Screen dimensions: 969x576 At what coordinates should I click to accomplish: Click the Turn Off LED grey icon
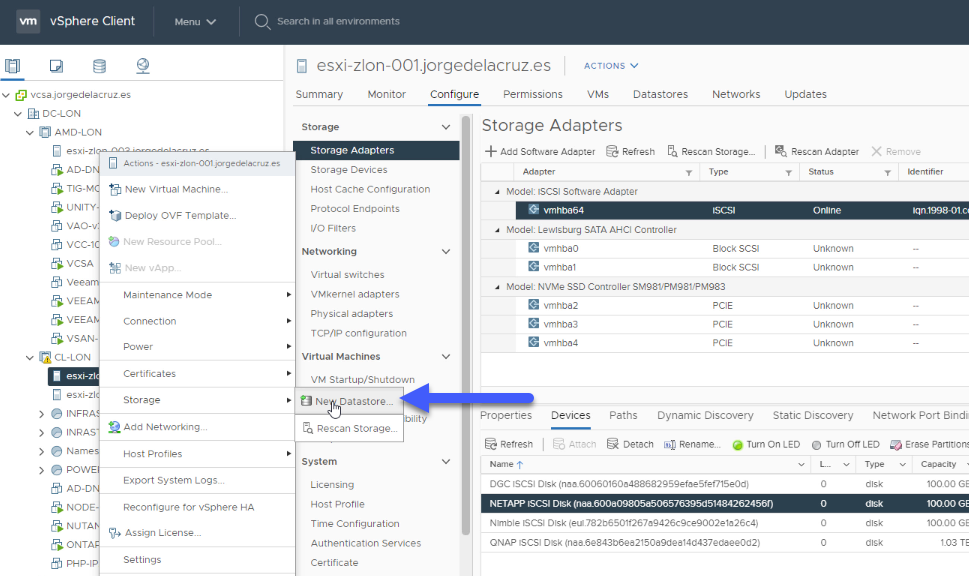tap(816, 445)
